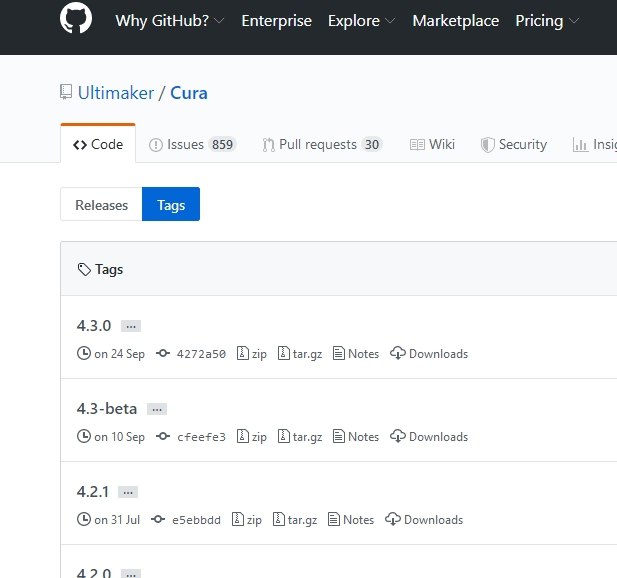Image resolution: width=617 pixels, height=578 pixels.
Task: Open the Ultimaker owner link
Action: 116,93
